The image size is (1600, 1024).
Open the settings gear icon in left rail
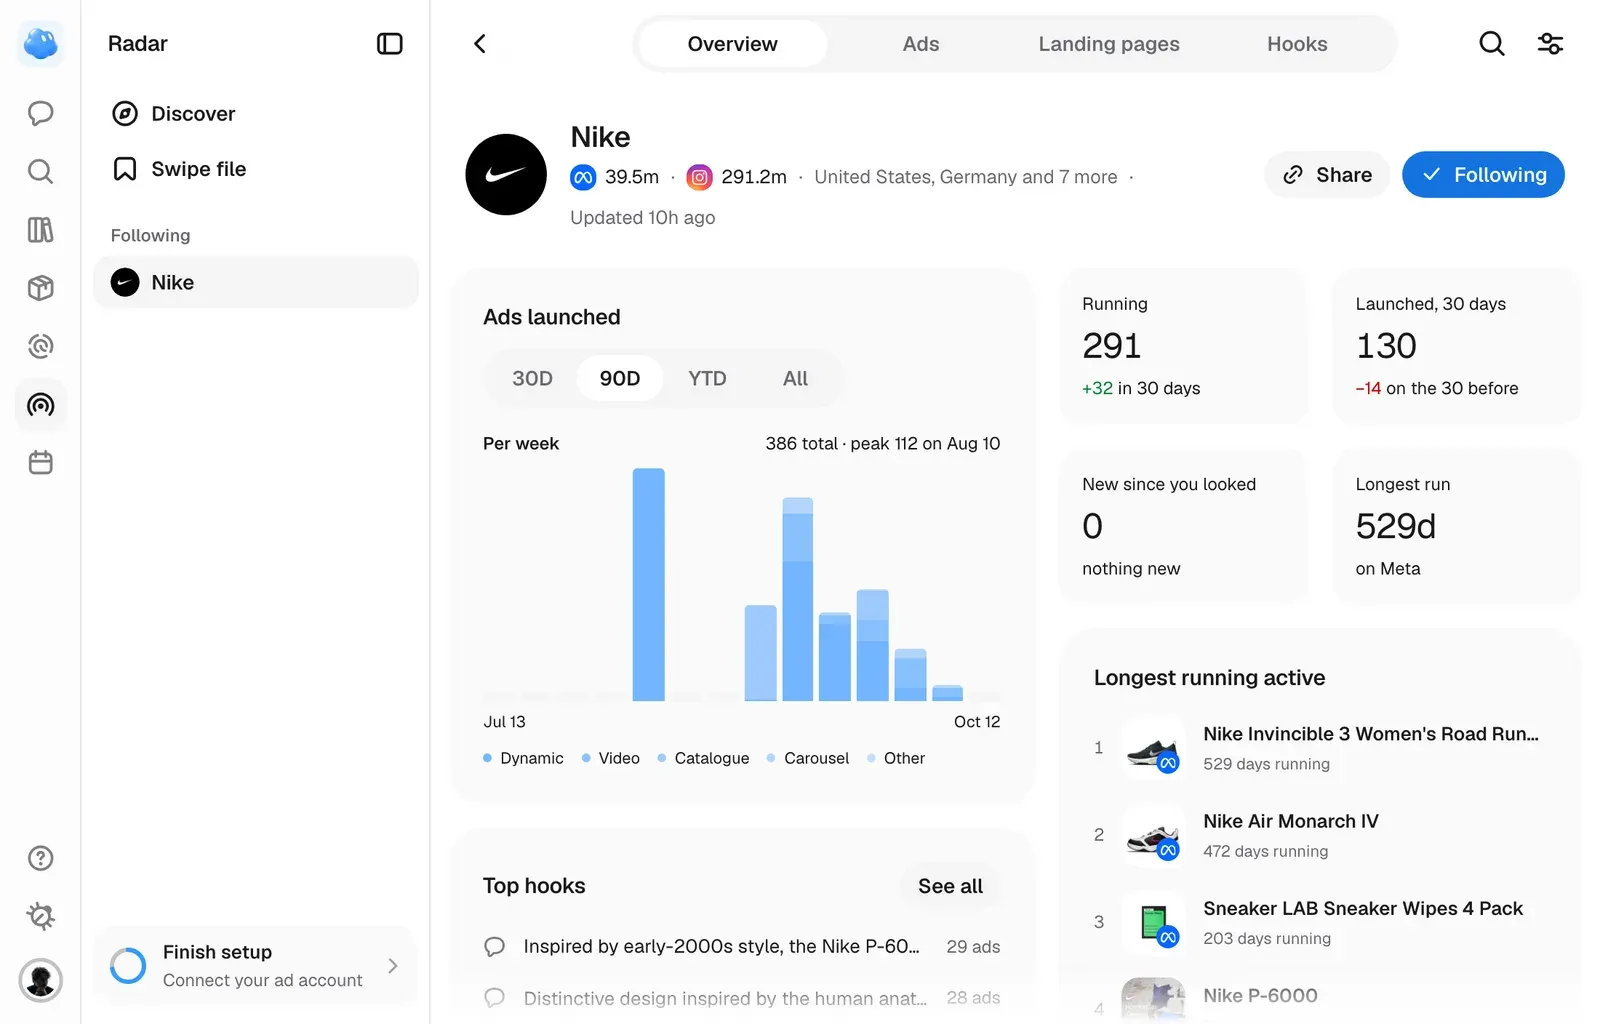(40, 916)
